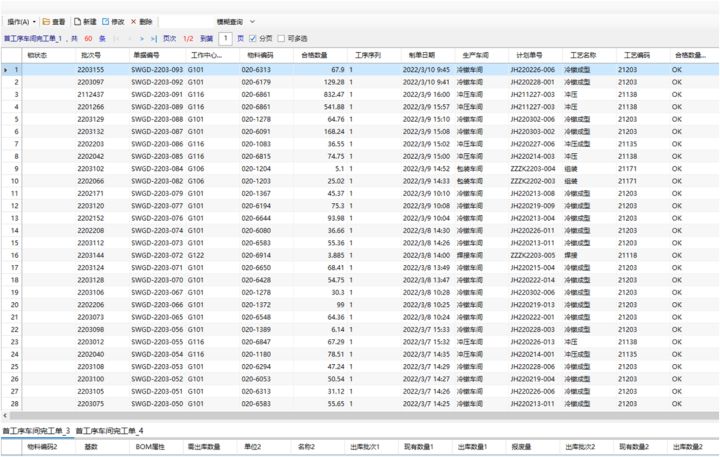Jump to the last page arrow
The image size is (720, 457).
click(x=154, y=39)
